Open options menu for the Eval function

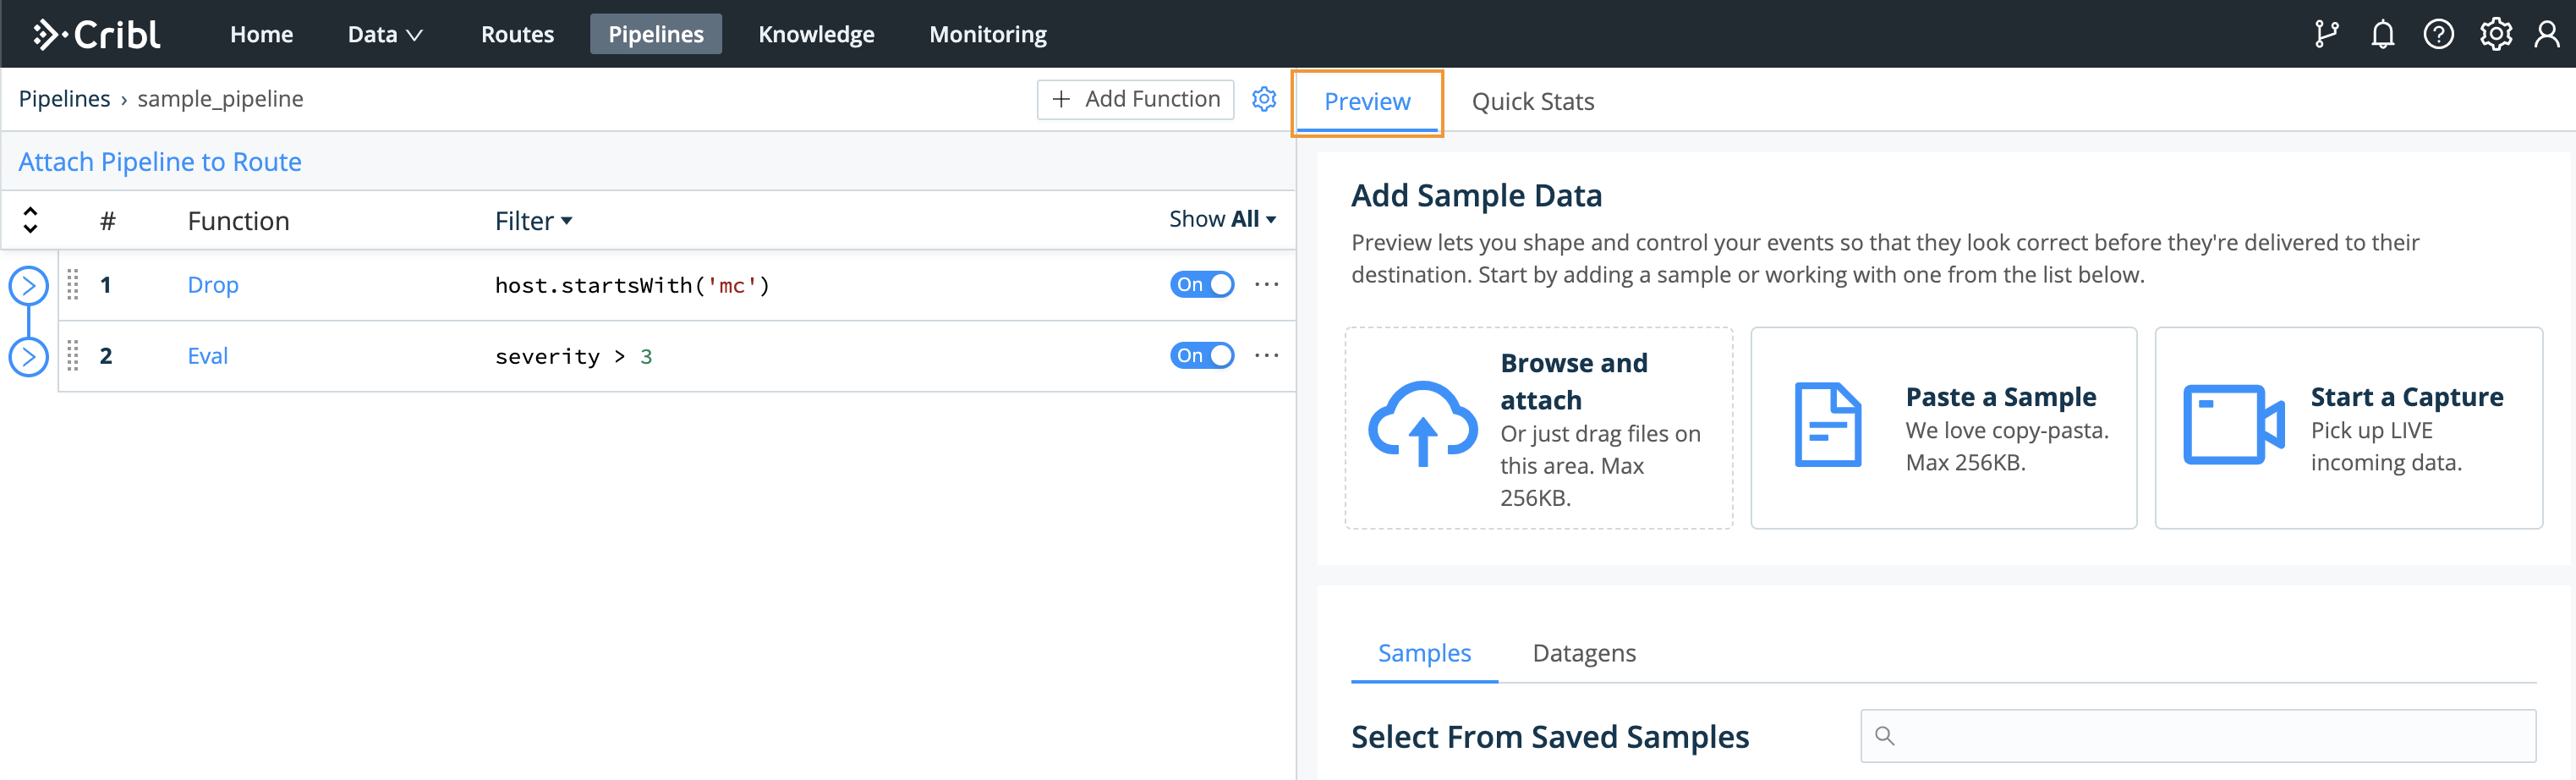pyautogui.click(x=1267, y=356)
